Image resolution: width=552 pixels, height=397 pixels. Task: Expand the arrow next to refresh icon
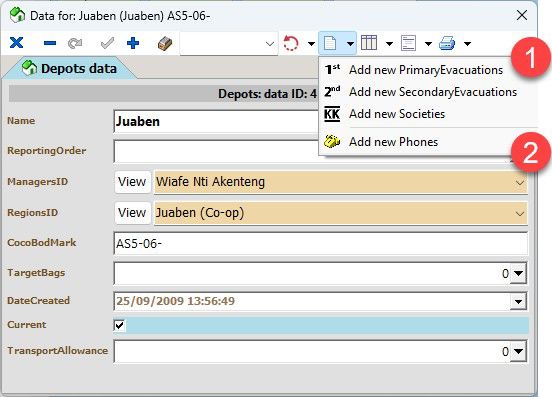coord(311,44)
